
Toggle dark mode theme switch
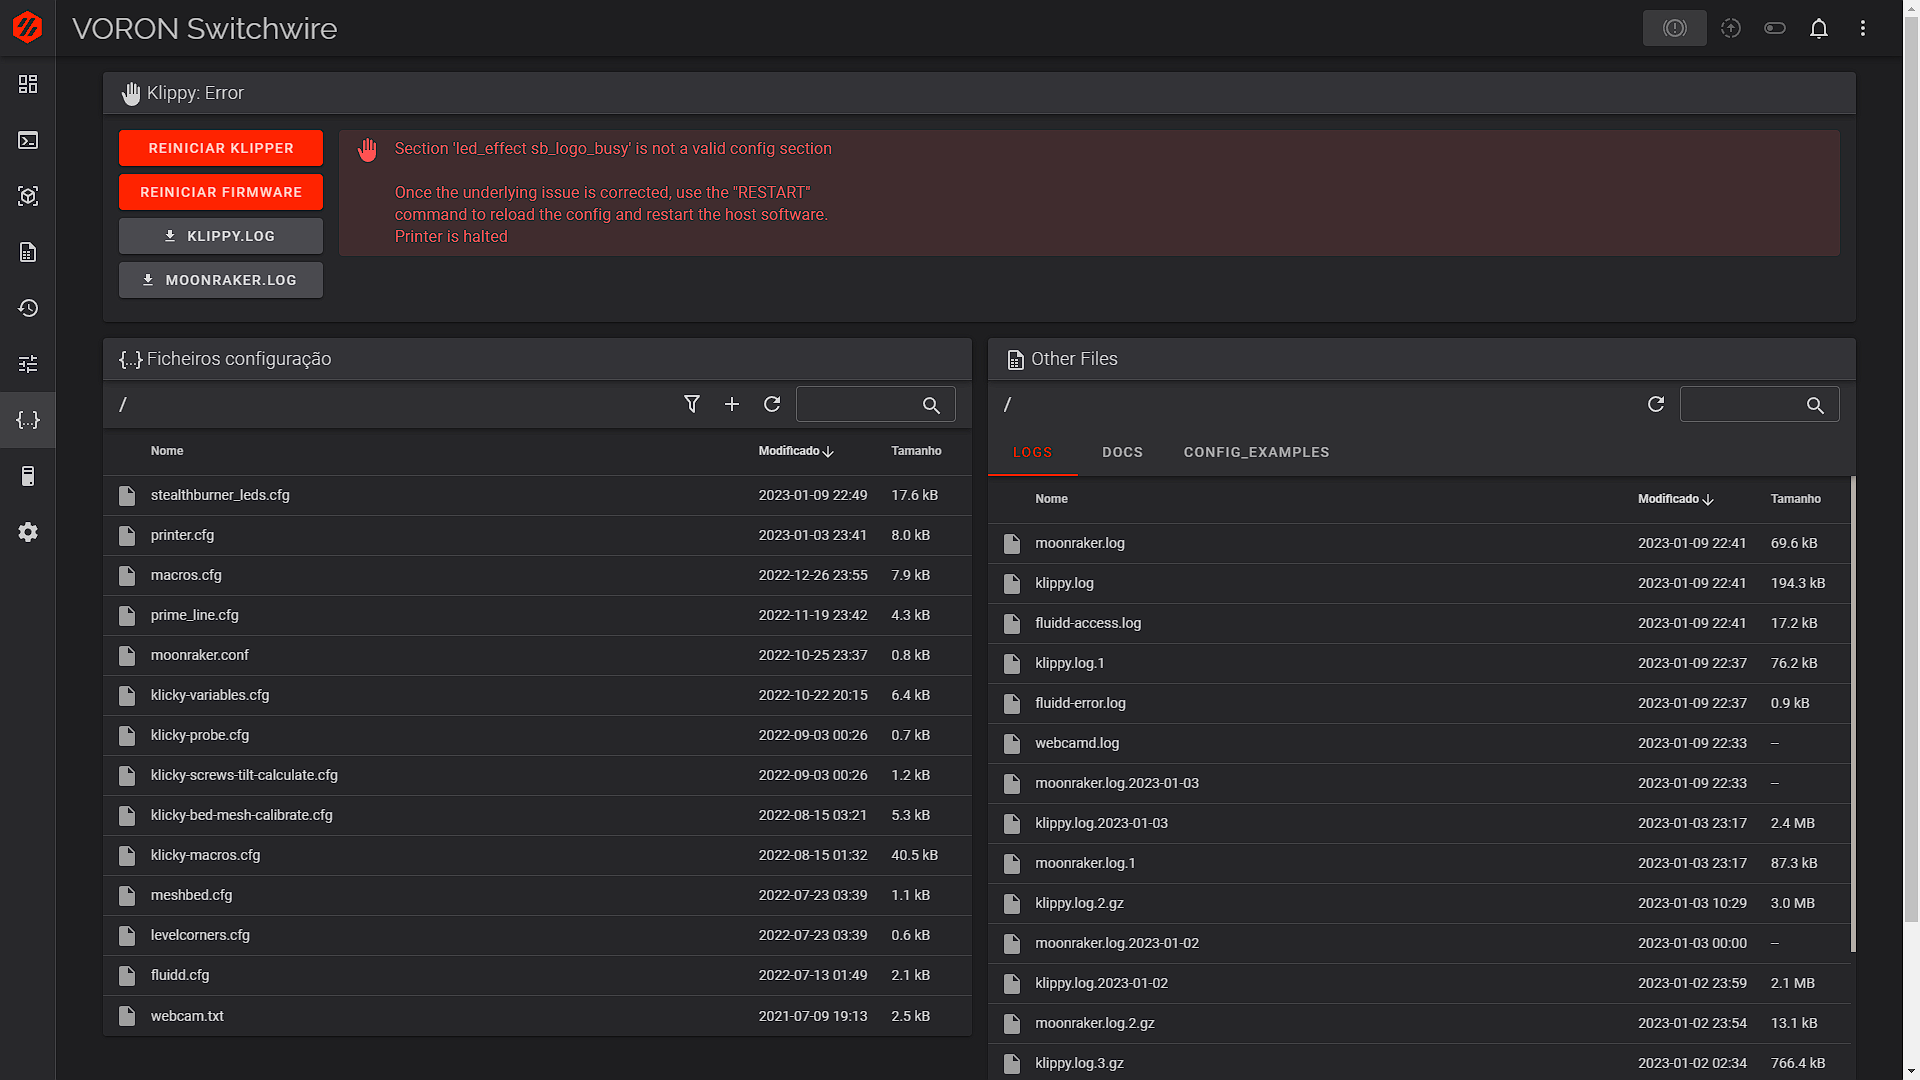point(1775,28)
